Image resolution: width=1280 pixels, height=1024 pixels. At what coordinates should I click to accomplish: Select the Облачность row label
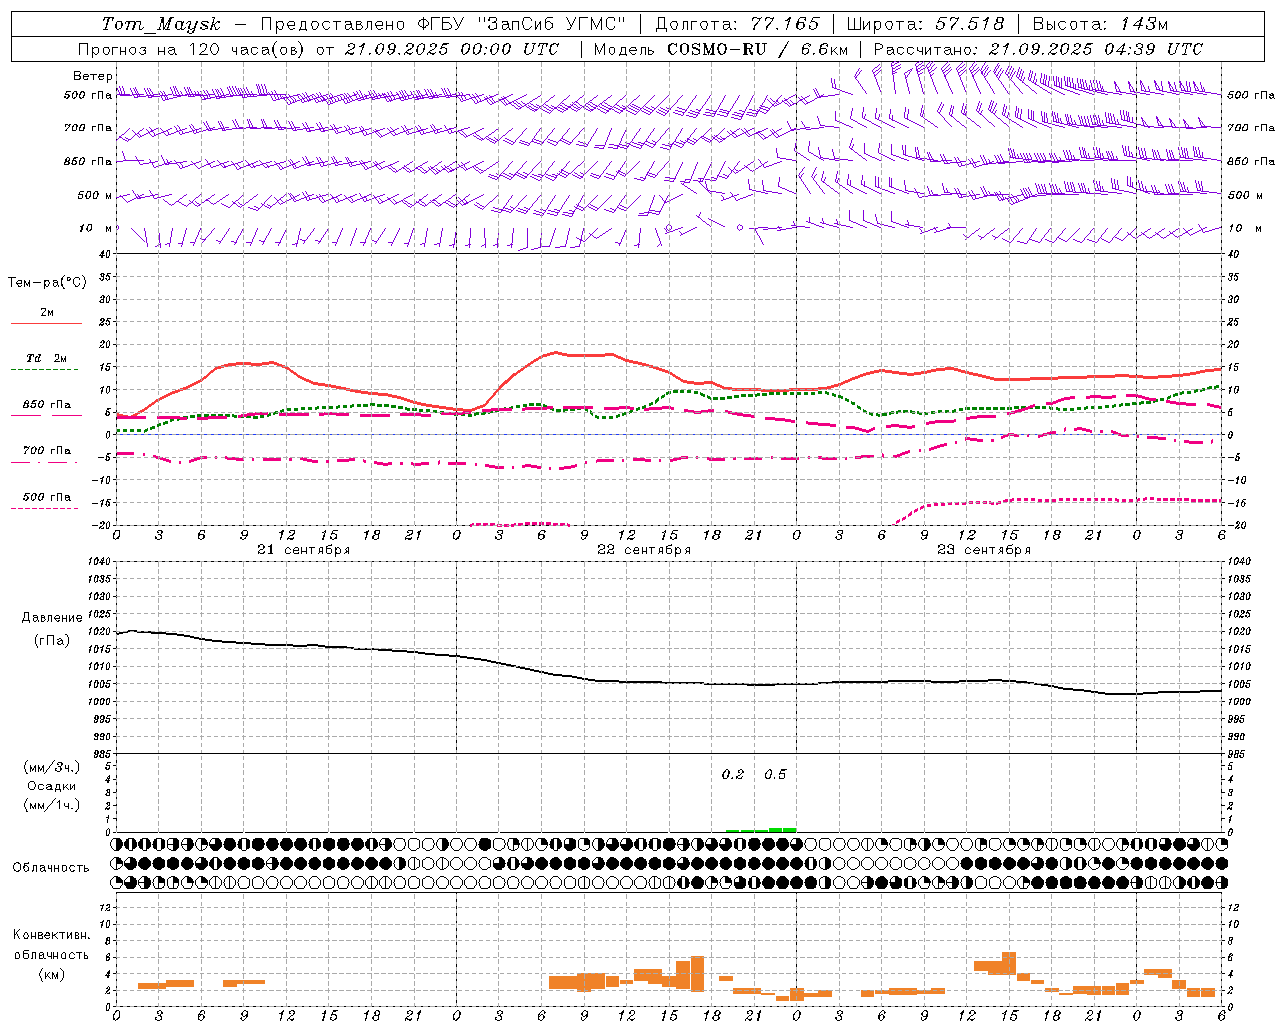(51, 868)
